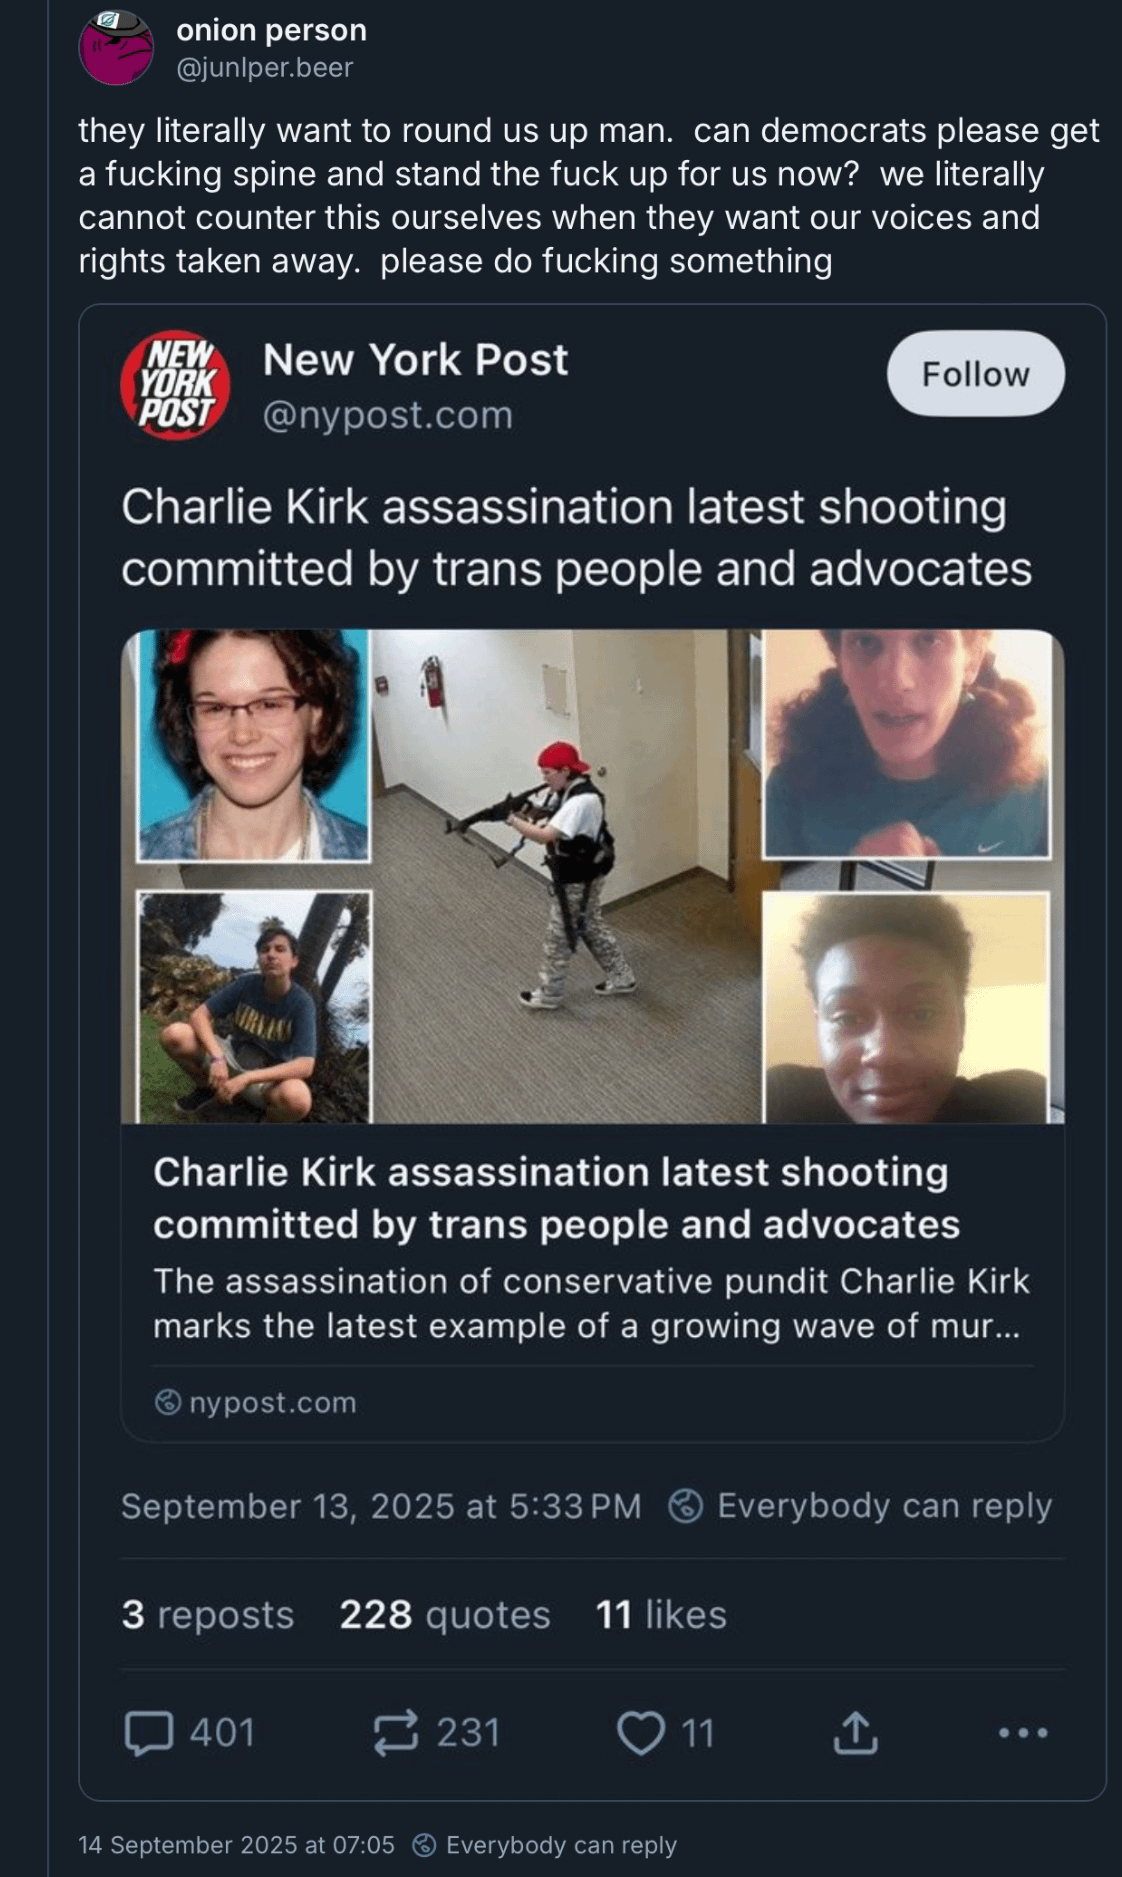View the 228 quotes list
Image resolution: width=1122 pixels, height=1877 pixels.
coord(444,1614)
